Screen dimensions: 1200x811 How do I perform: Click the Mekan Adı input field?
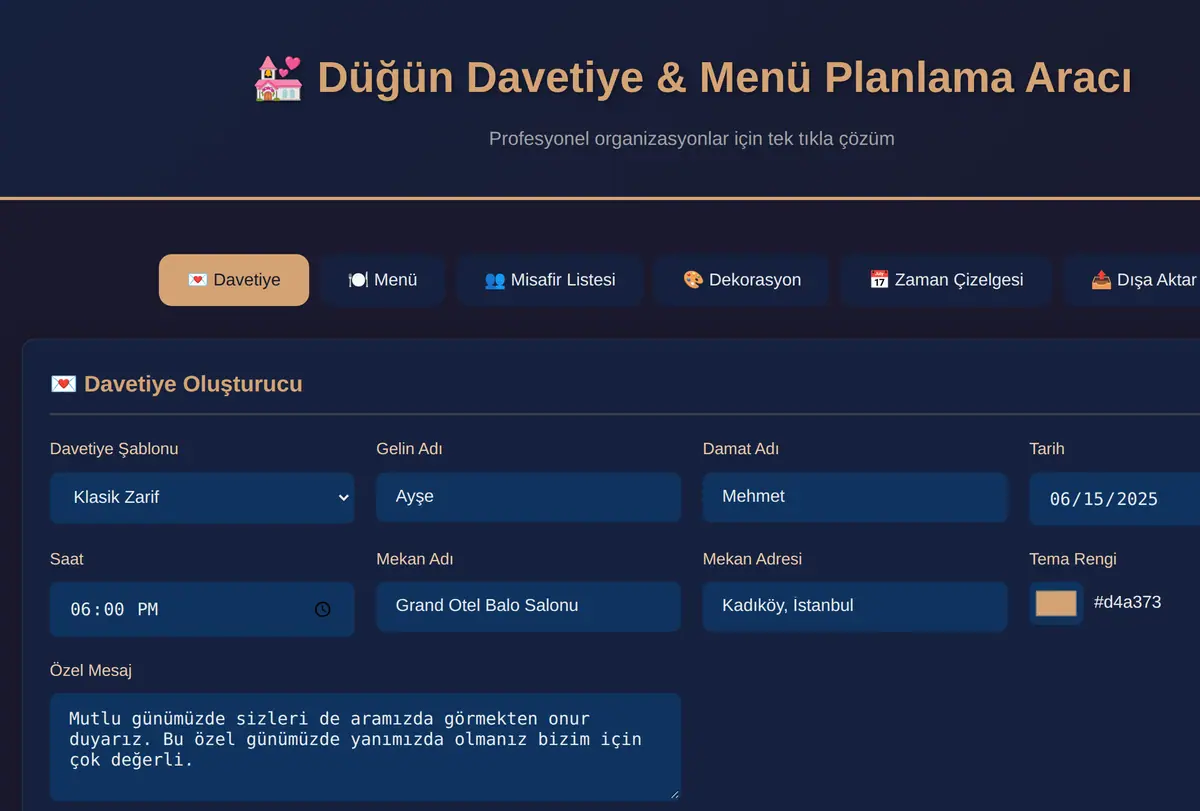point(528,606)
